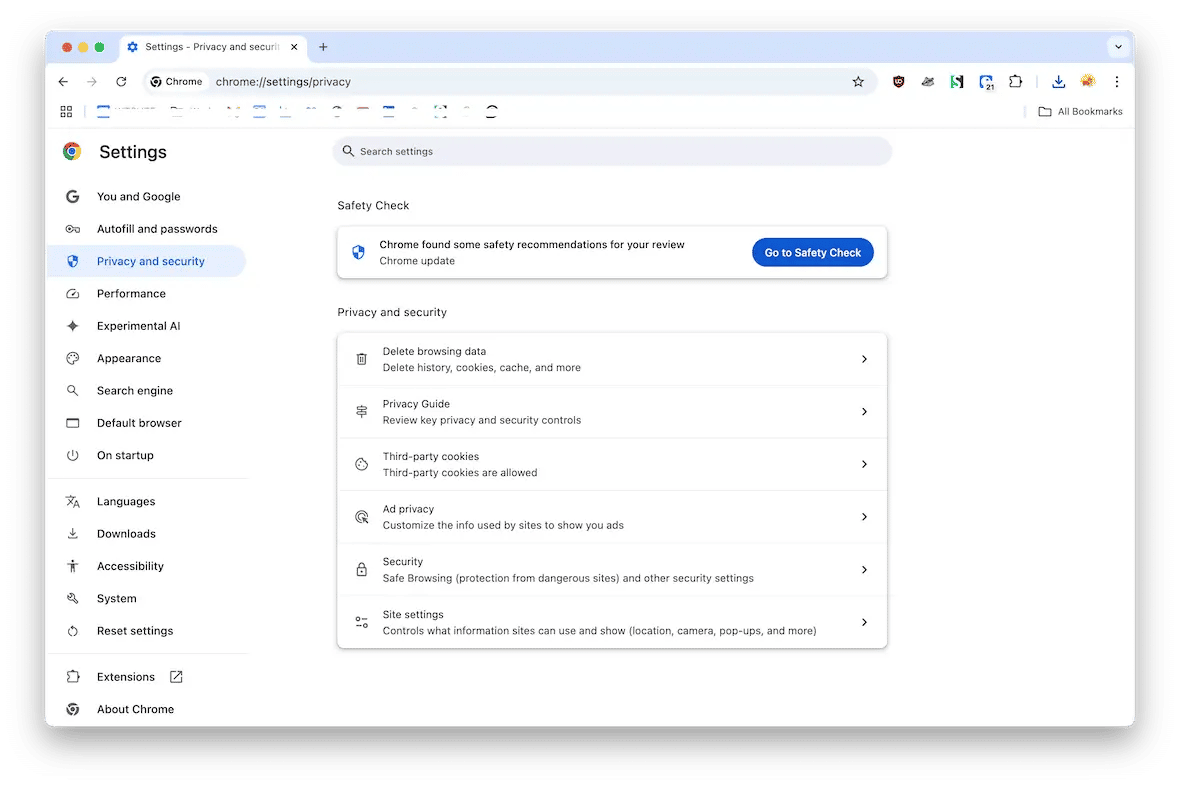Go to Autofill and passwords section
Viewport: 1180px width, 786px height.
point(157,229)
